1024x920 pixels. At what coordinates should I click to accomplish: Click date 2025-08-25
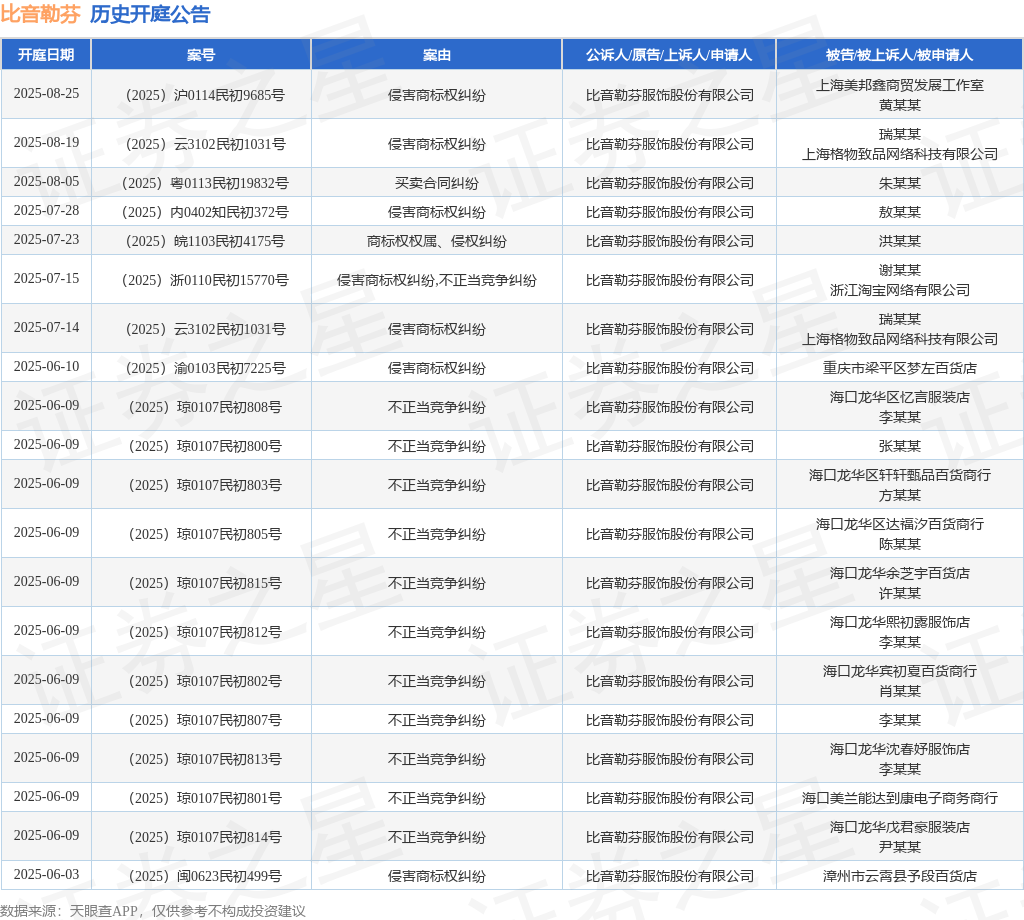pos(46,93)
